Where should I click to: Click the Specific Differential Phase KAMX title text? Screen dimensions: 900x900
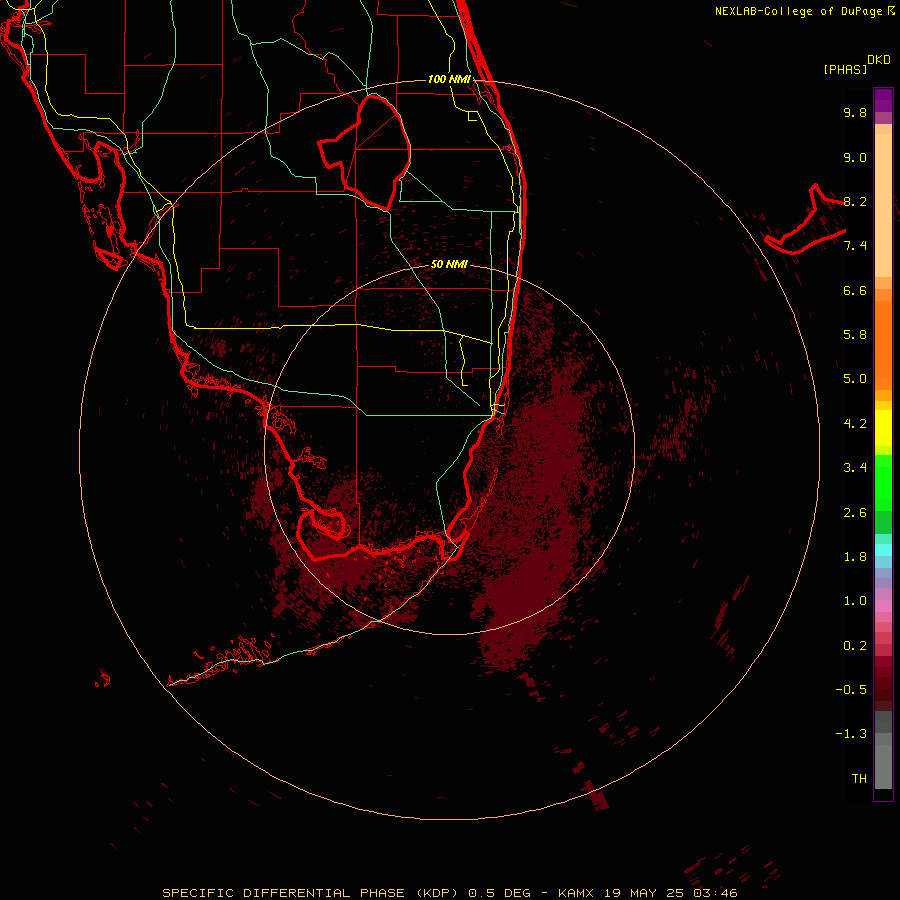(x=449, y=893)
